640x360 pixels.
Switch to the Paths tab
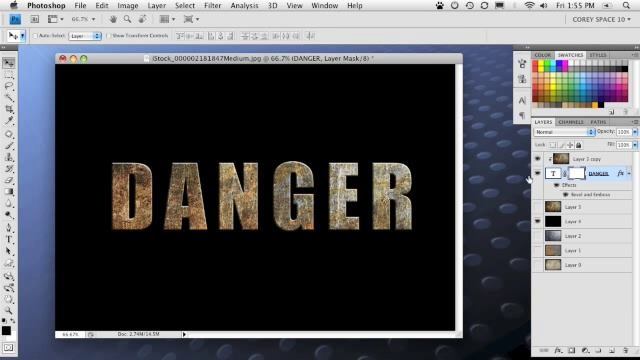[x=598, y=122]
